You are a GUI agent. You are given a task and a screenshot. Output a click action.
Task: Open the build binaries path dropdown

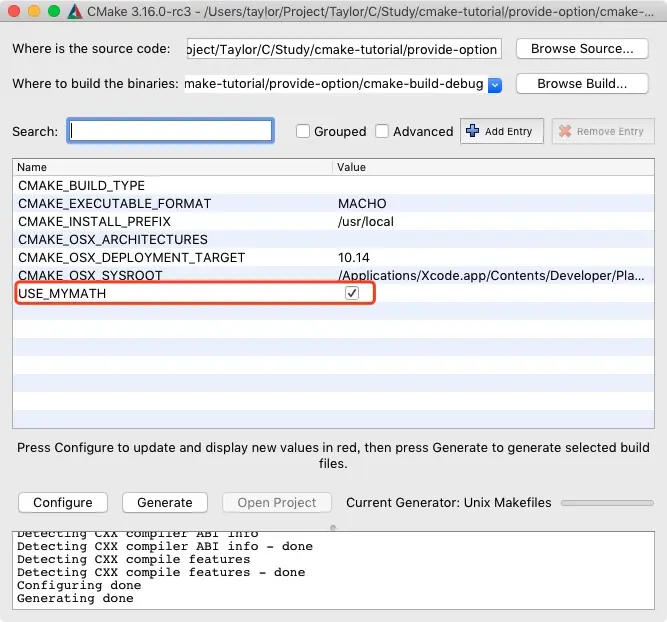coord(495,85)
